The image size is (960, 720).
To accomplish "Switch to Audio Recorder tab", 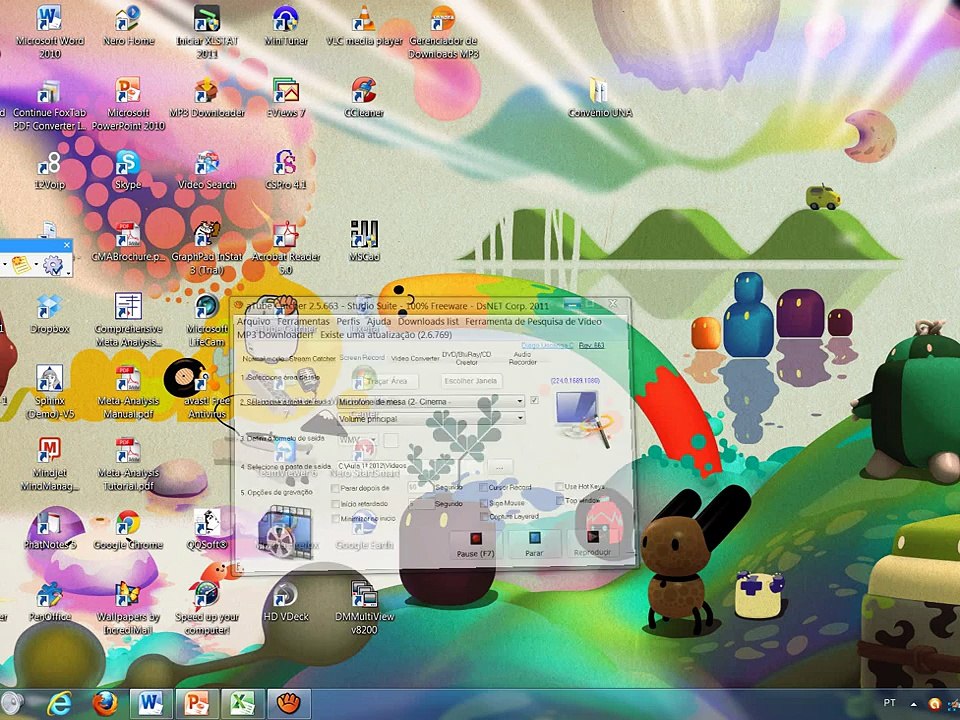I will pyautogui.click(x=522, y=358).
